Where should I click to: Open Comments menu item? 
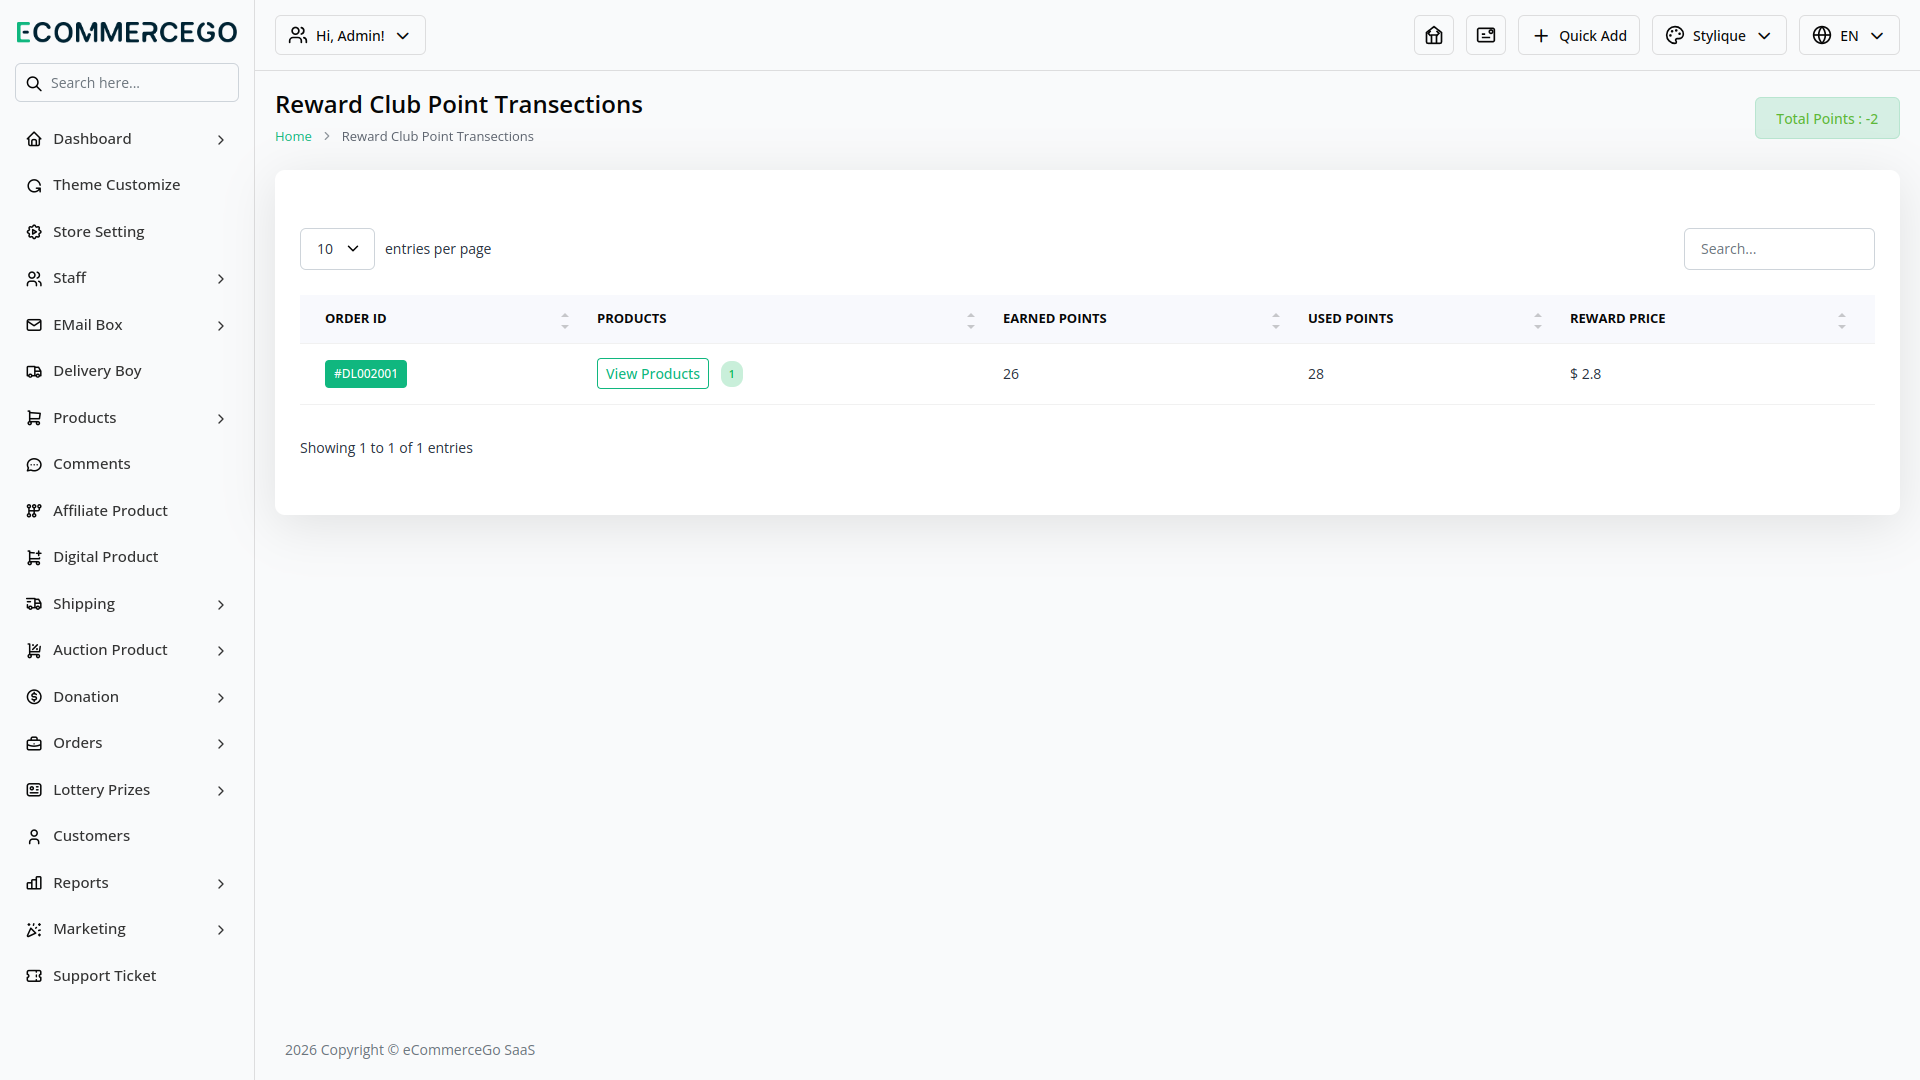pos(127,464)
